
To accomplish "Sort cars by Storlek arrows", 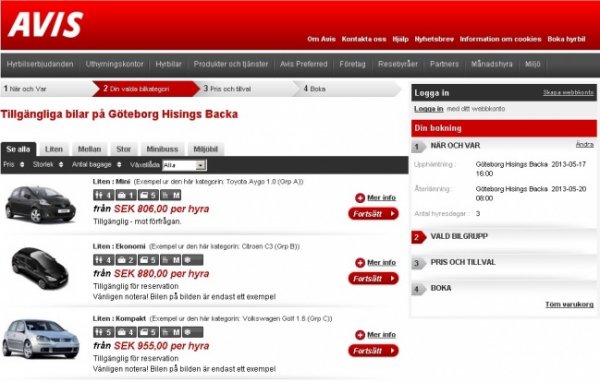I will (61, 165).
